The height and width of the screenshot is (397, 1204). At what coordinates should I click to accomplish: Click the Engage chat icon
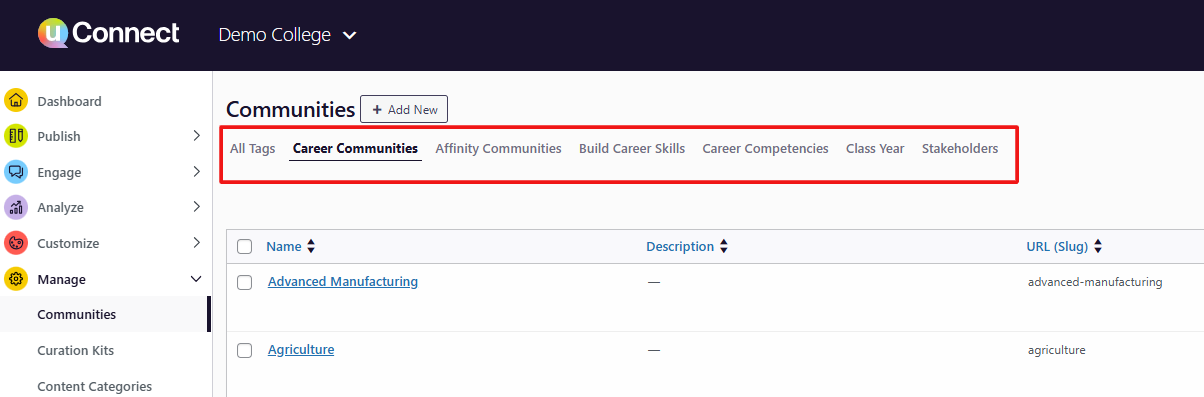click(x=16, y=172)
